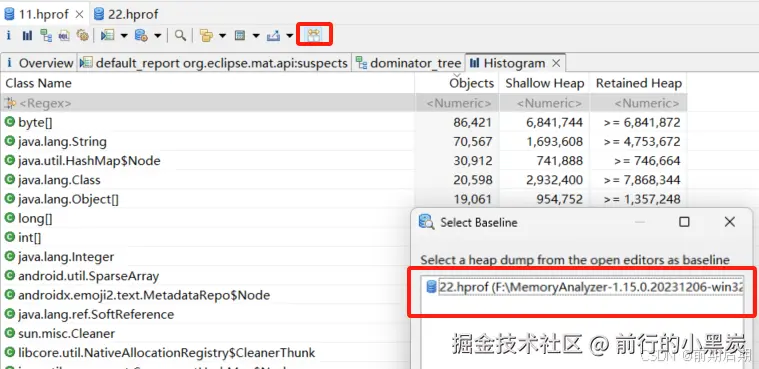The width and height of the screenshot is (759, 369).
Task: Sort by the Objects column header
Action: click(x=457, y=83)
